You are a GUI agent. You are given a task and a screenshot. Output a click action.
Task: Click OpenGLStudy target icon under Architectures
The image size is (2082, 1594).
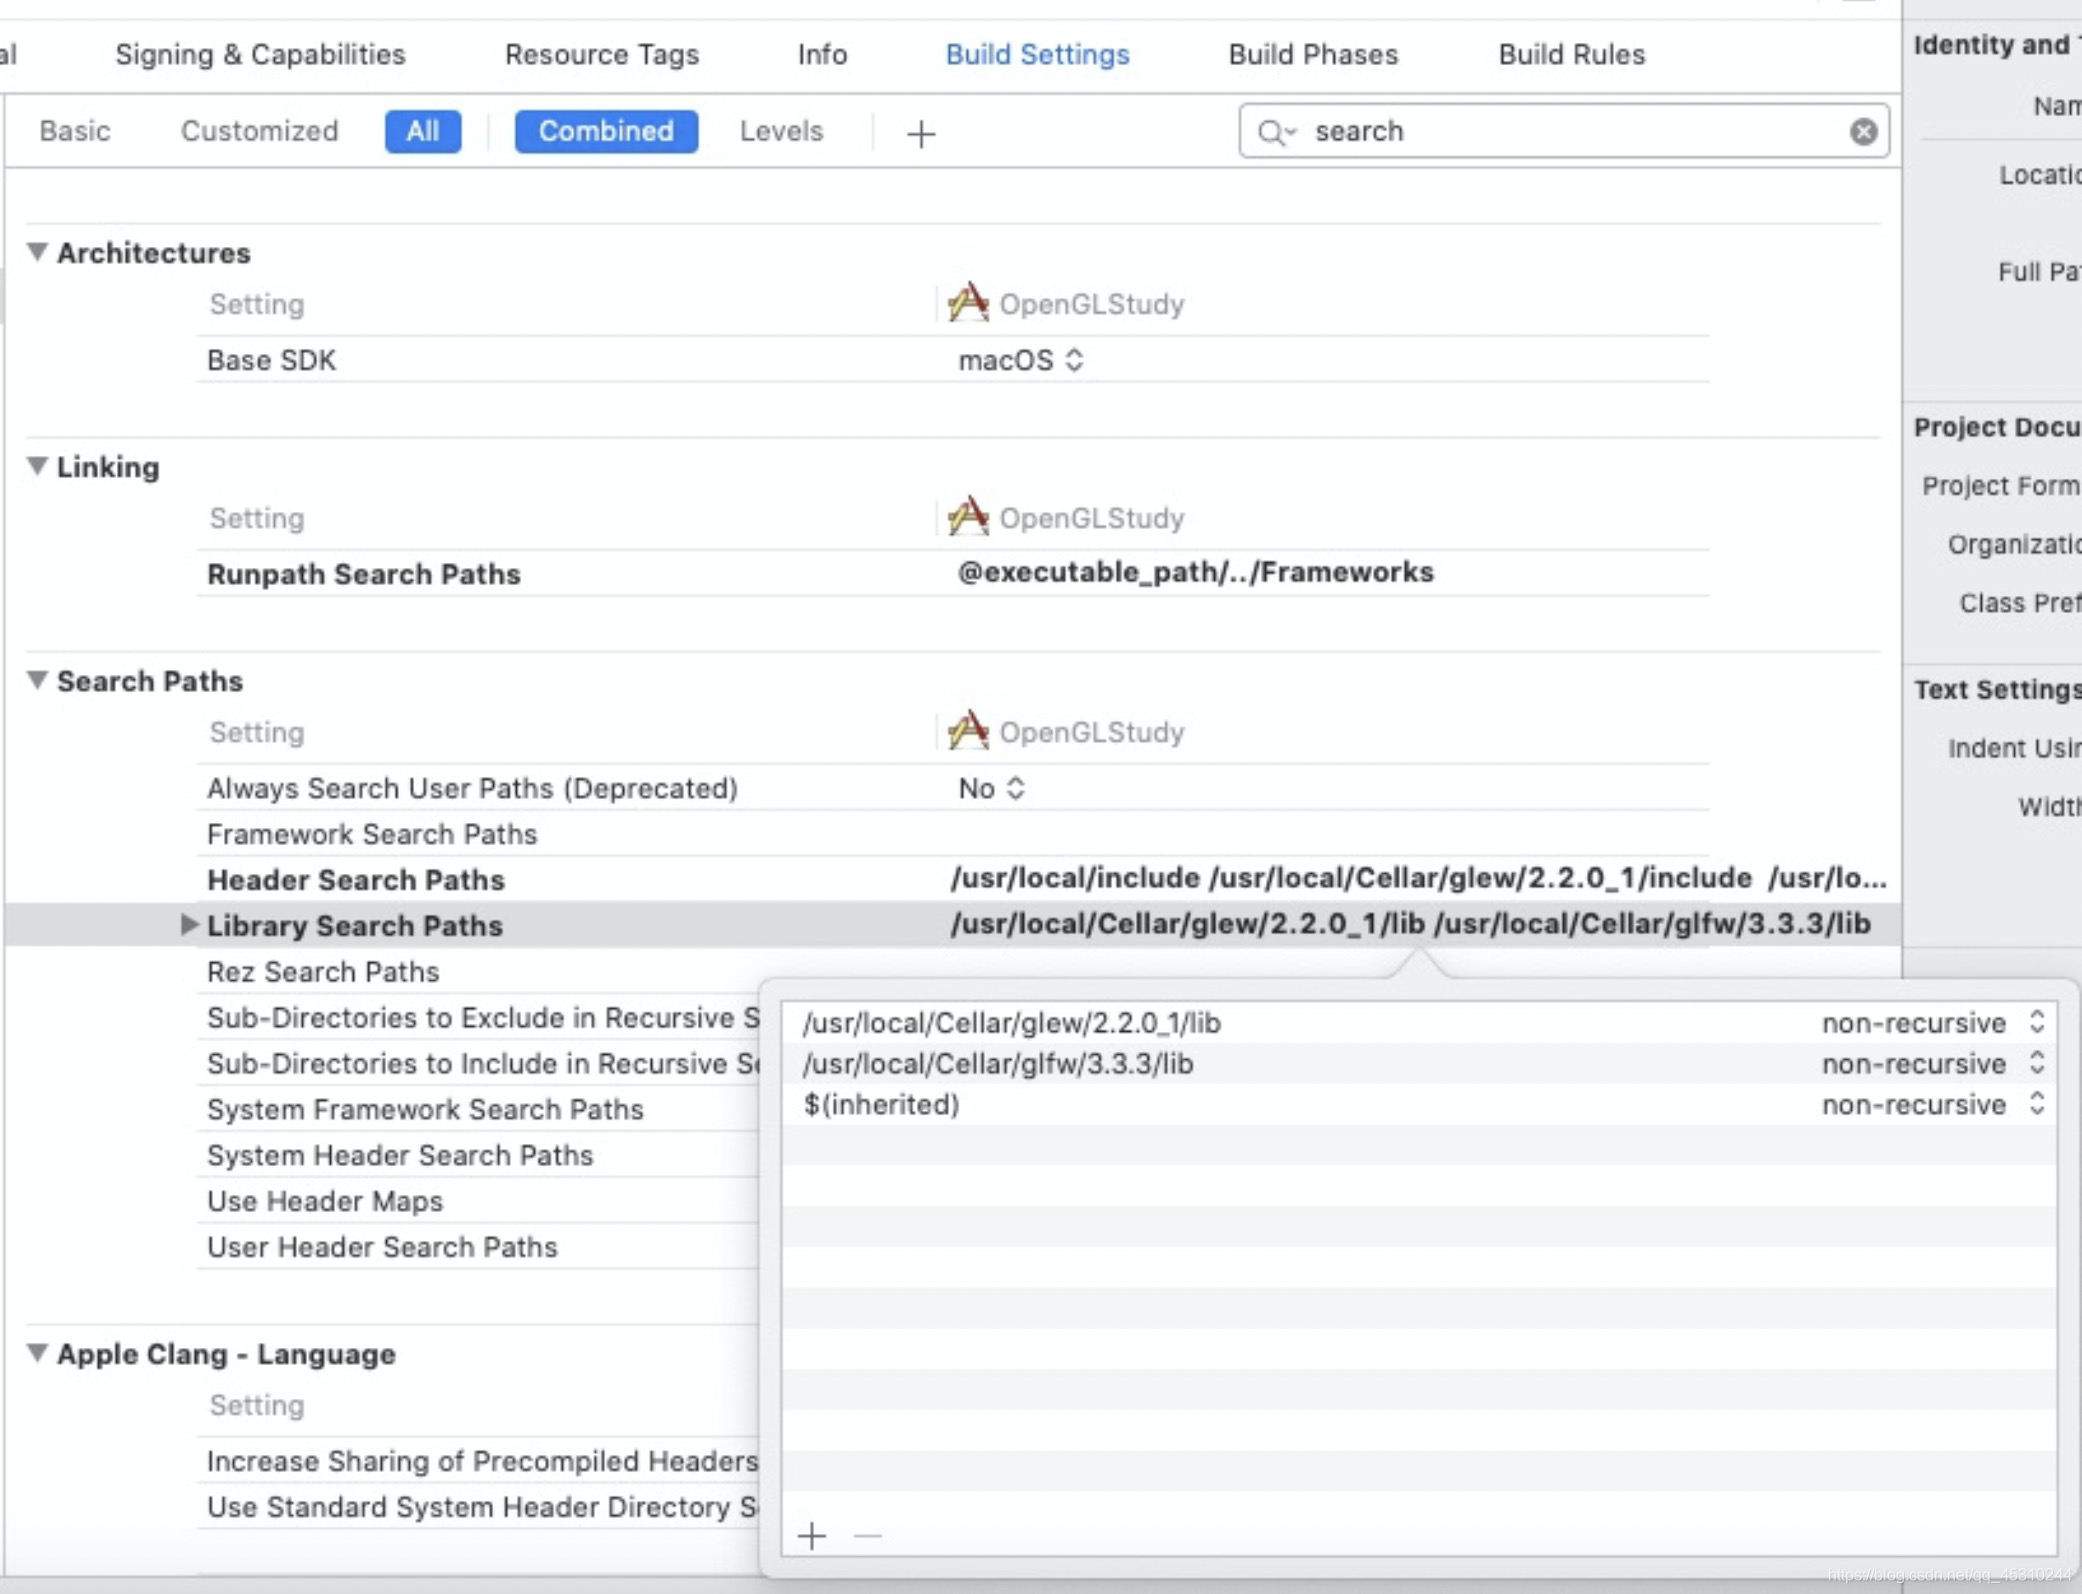click(968, 303)
